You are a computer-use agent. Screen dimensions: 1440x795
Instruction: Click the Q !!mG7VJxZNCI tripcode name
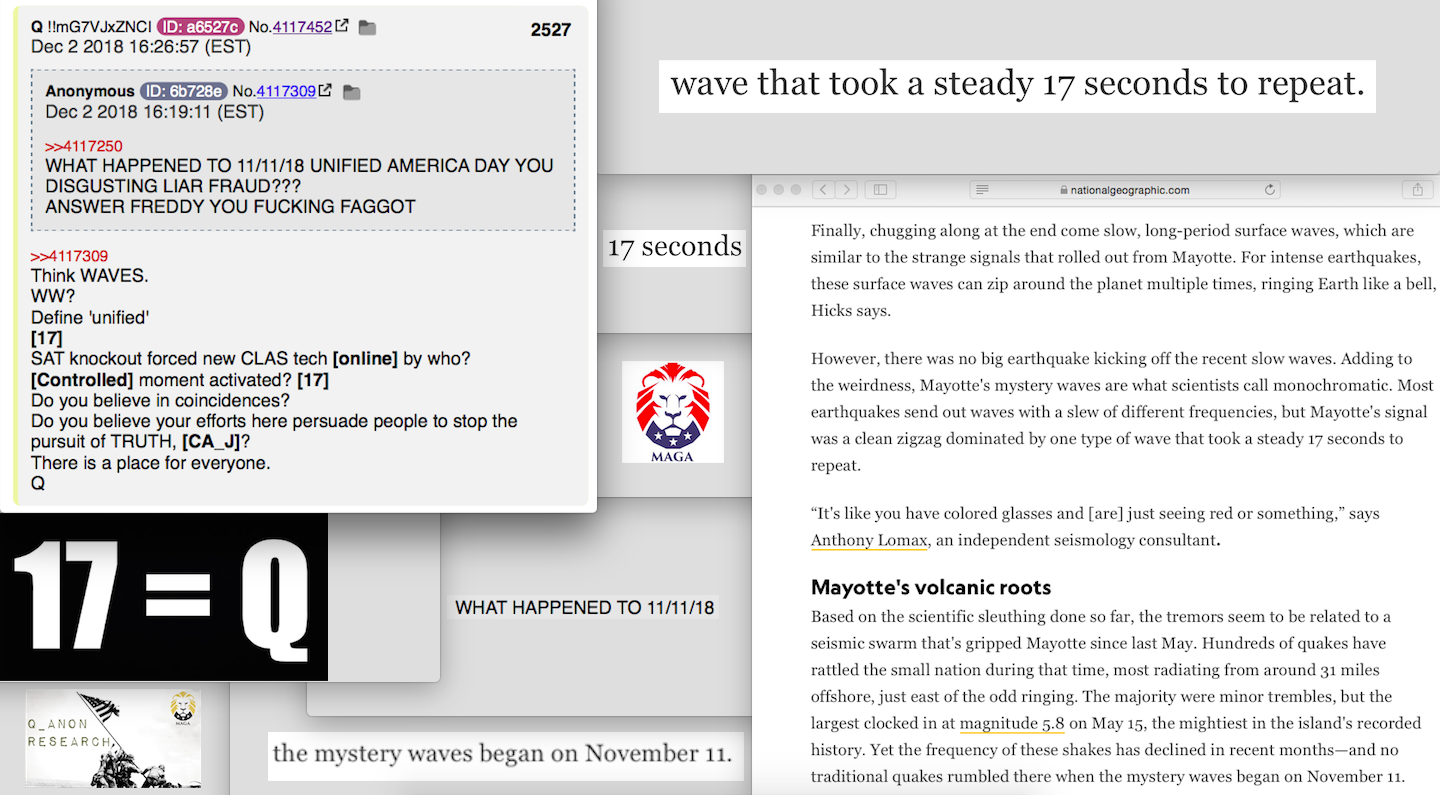(x=91, y=27)
